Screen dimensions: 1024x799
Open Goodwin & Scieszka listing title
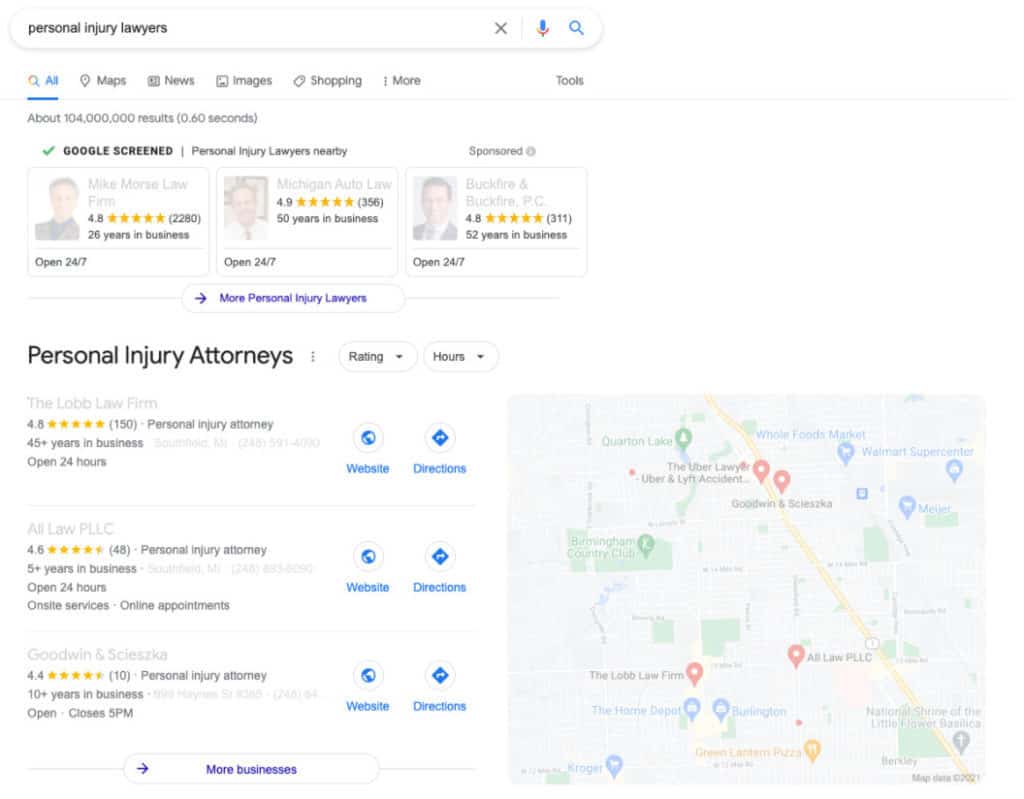(97, 655)
